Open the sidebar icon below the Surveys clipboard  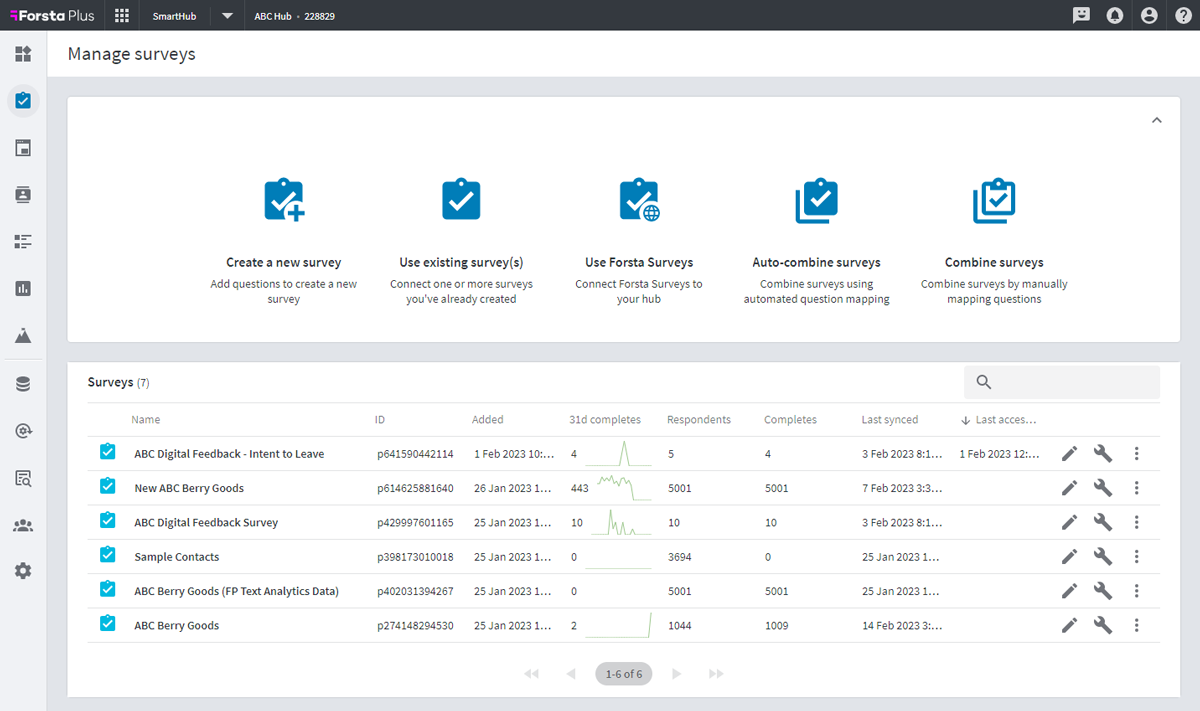coord(23,148)
